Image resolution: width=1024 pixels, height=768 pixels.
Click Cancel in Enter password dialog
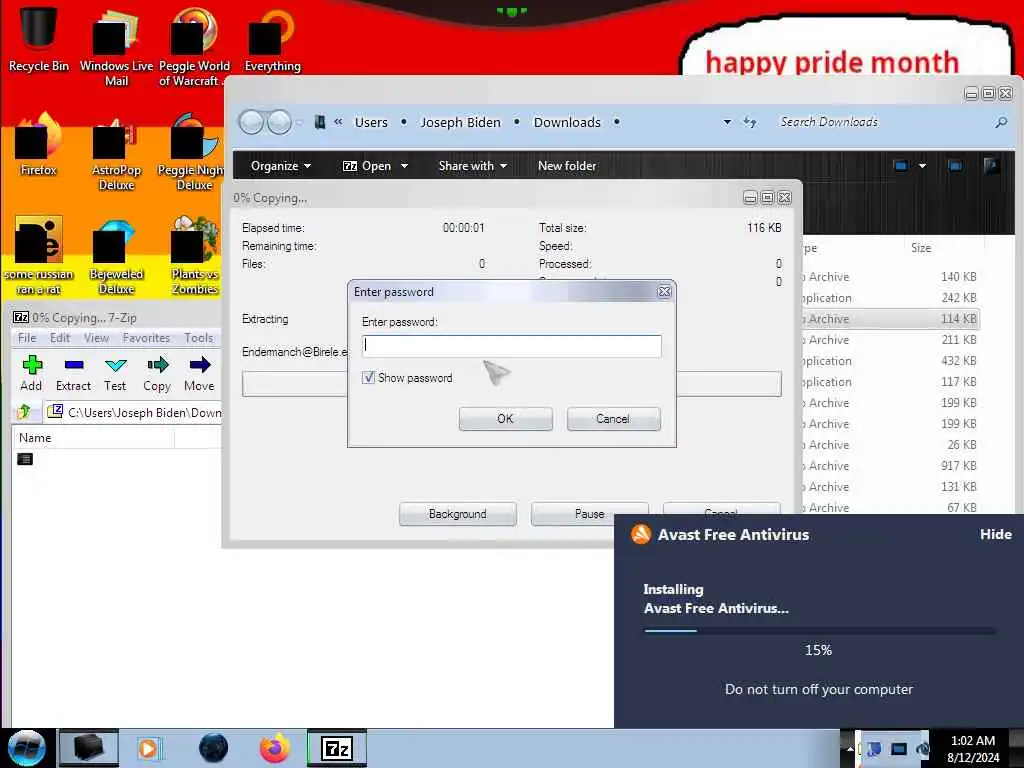coord(613,419)
